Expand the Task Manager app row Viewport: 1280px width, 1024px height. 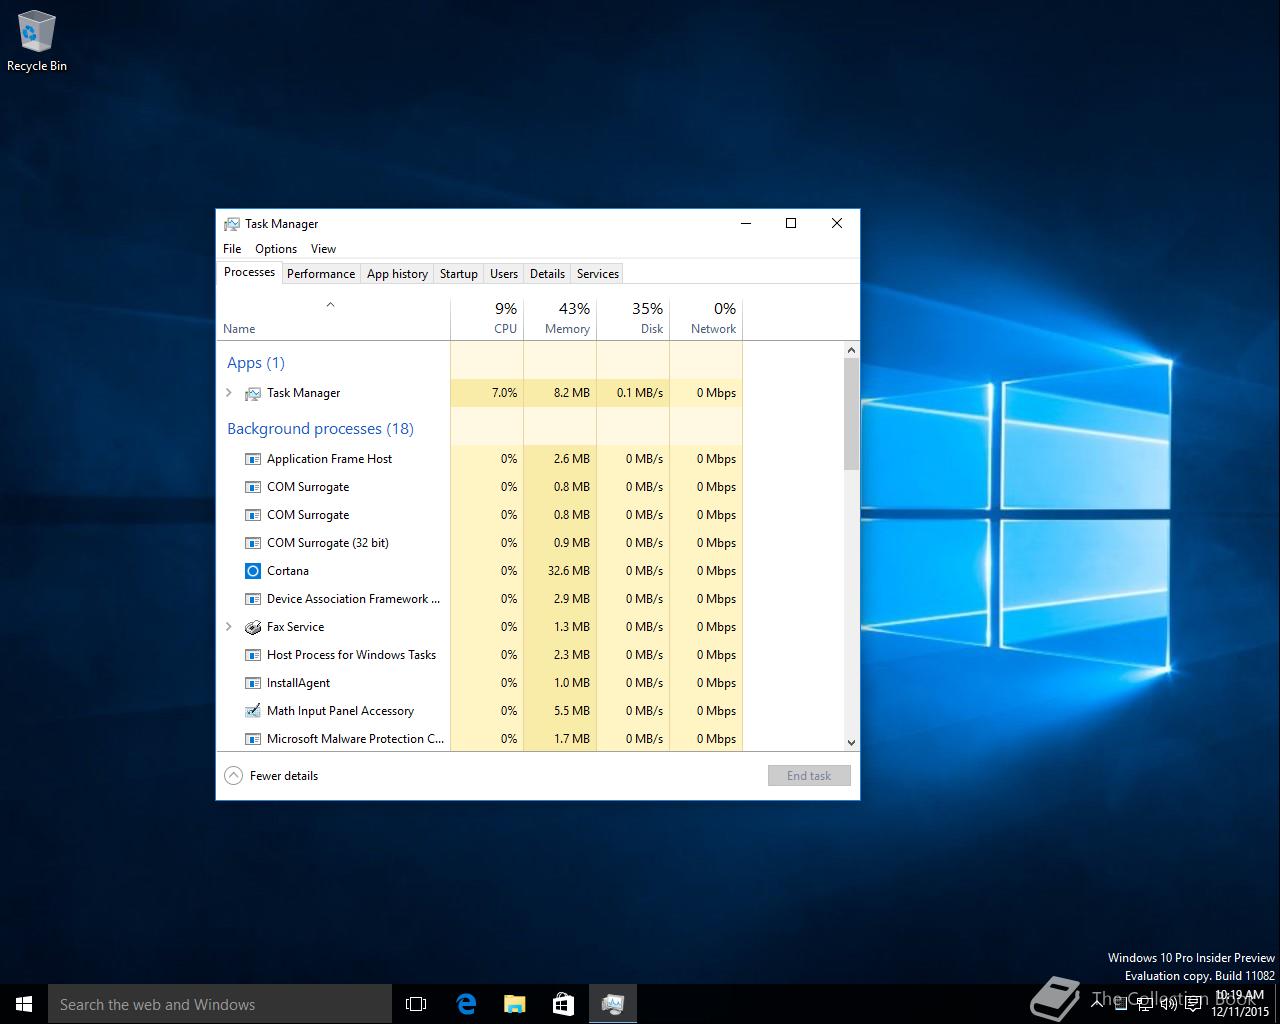229,393
